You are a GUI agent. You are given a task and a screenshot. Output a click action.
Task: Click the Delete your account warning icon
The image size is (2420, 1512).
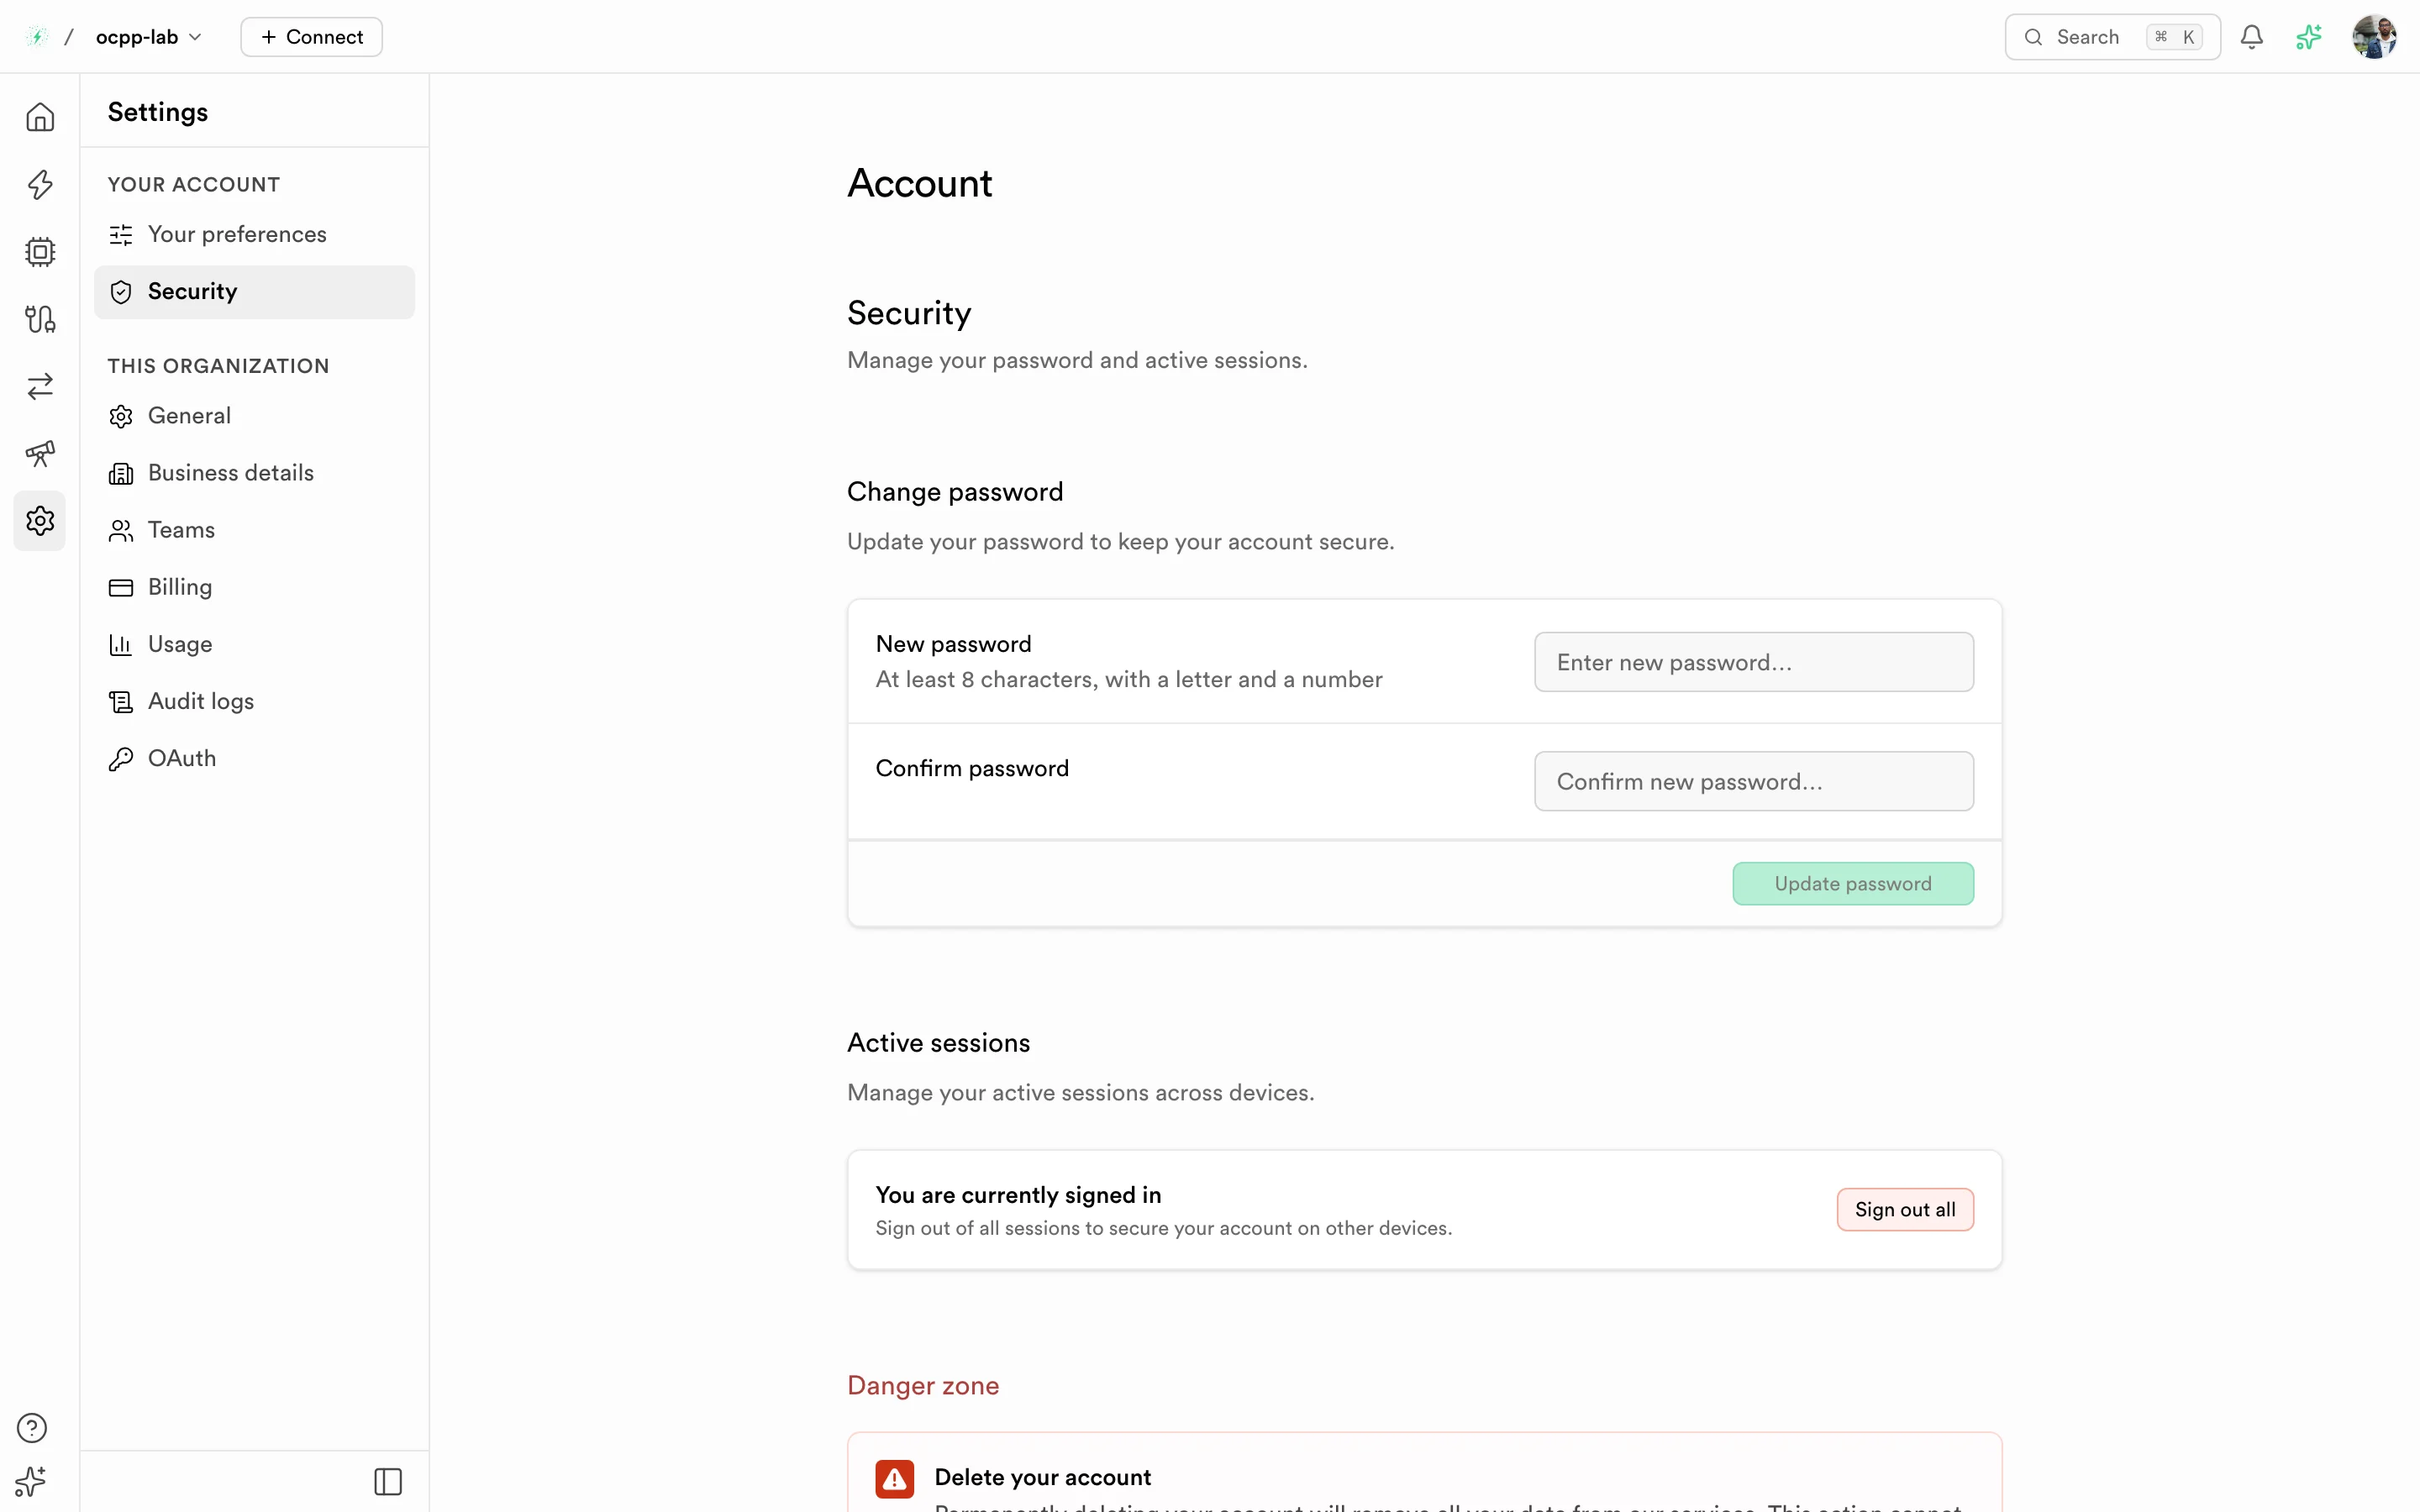pyautogui.click(x=894, y=1479)
